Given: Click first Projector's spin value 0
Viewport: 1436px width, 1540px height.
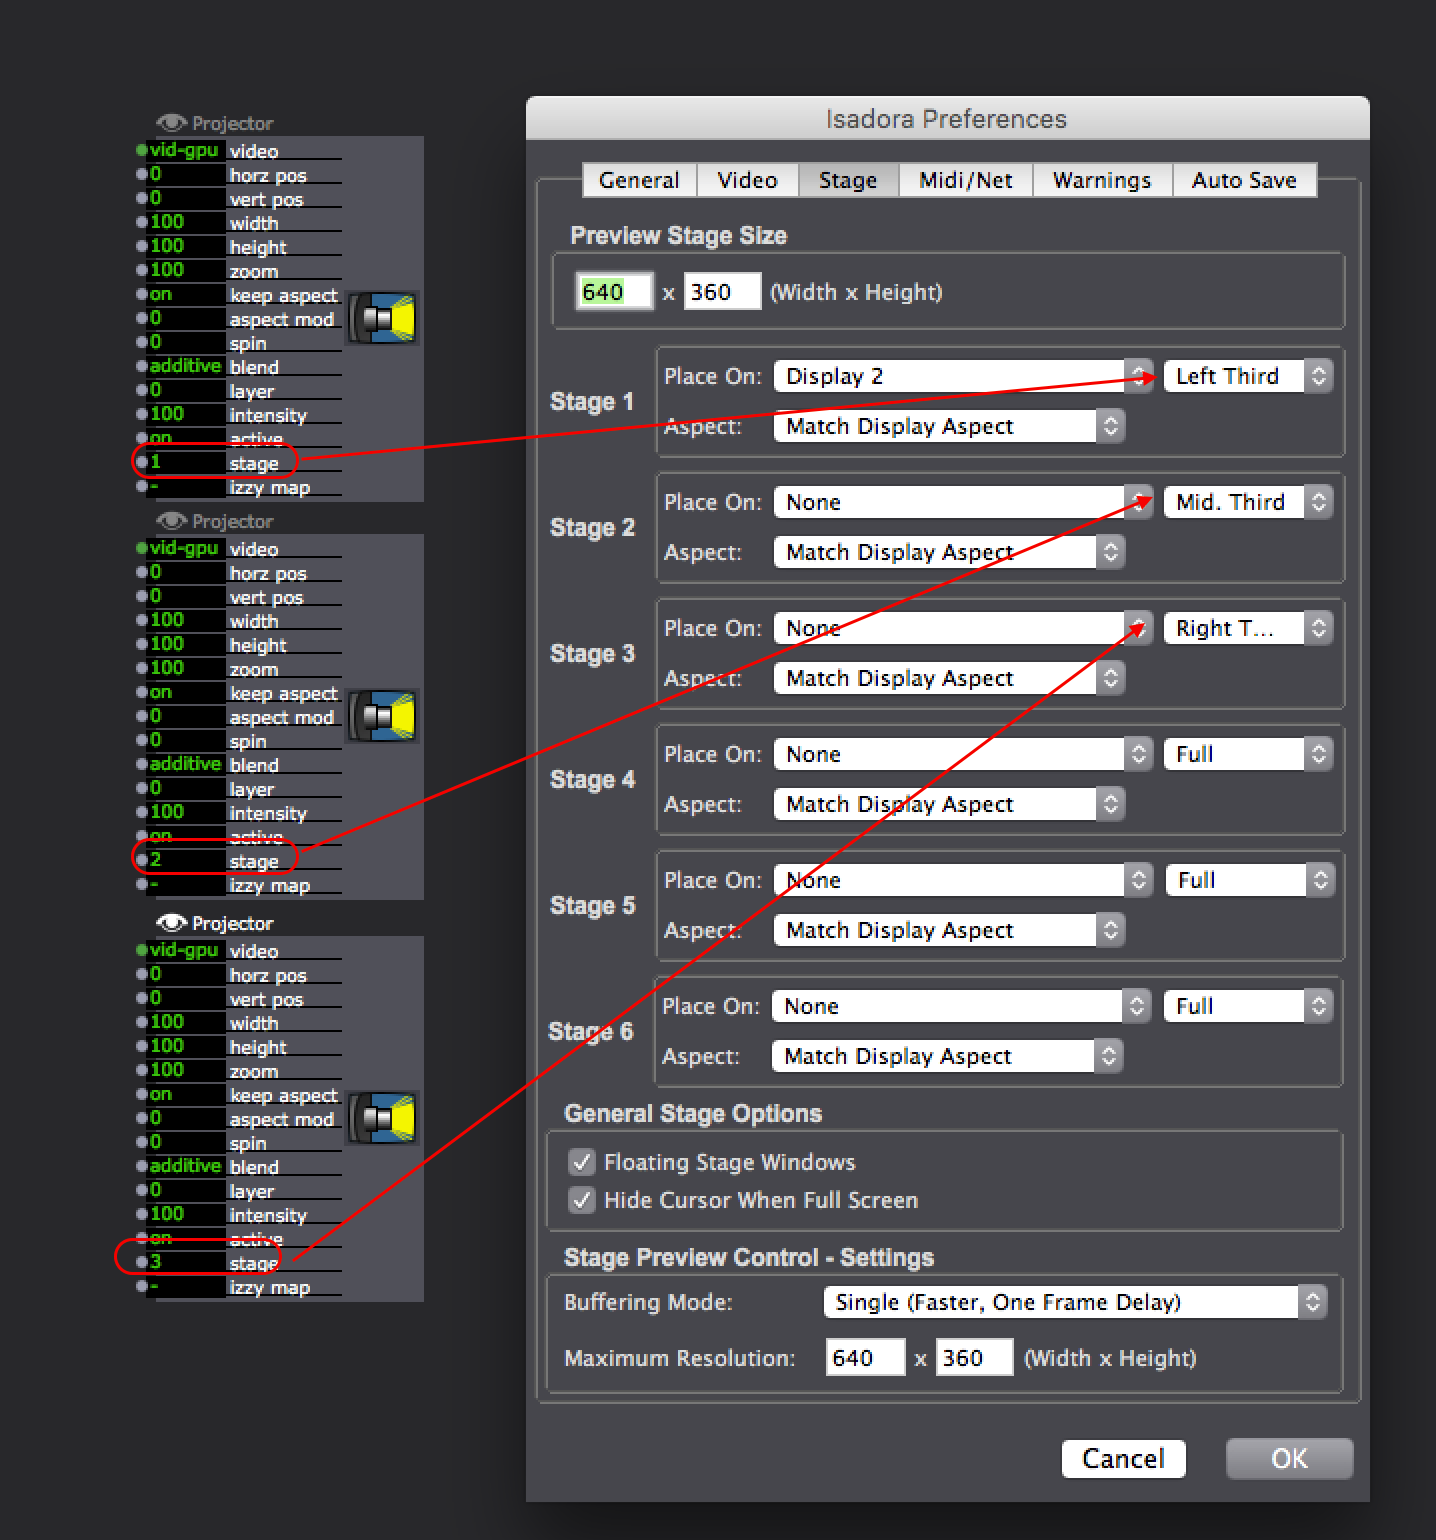Looking at the screenshot, I should point(186,342).
